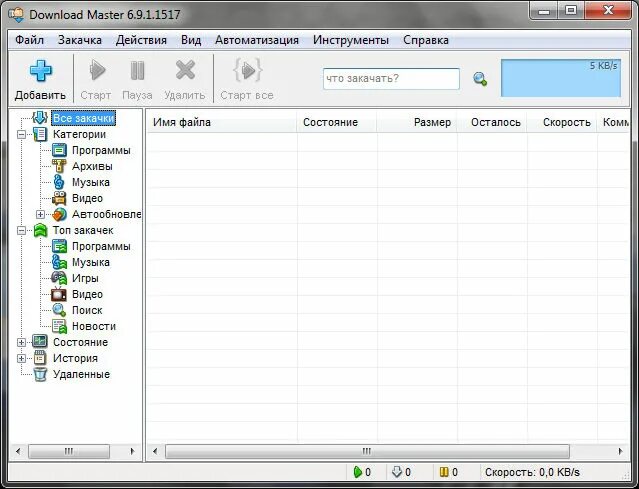Click the gamepad Игры icon
This screenshot has width=639, height=489.
pos(59,278)
